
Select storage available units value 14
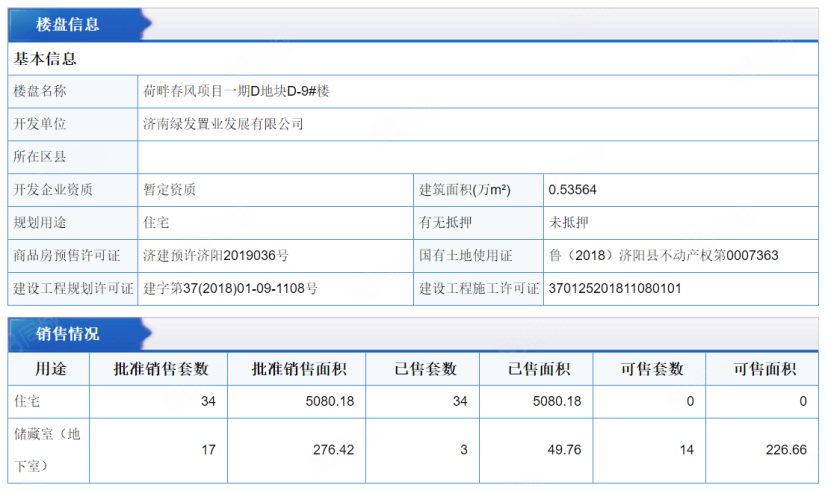[x=687, y=450]
